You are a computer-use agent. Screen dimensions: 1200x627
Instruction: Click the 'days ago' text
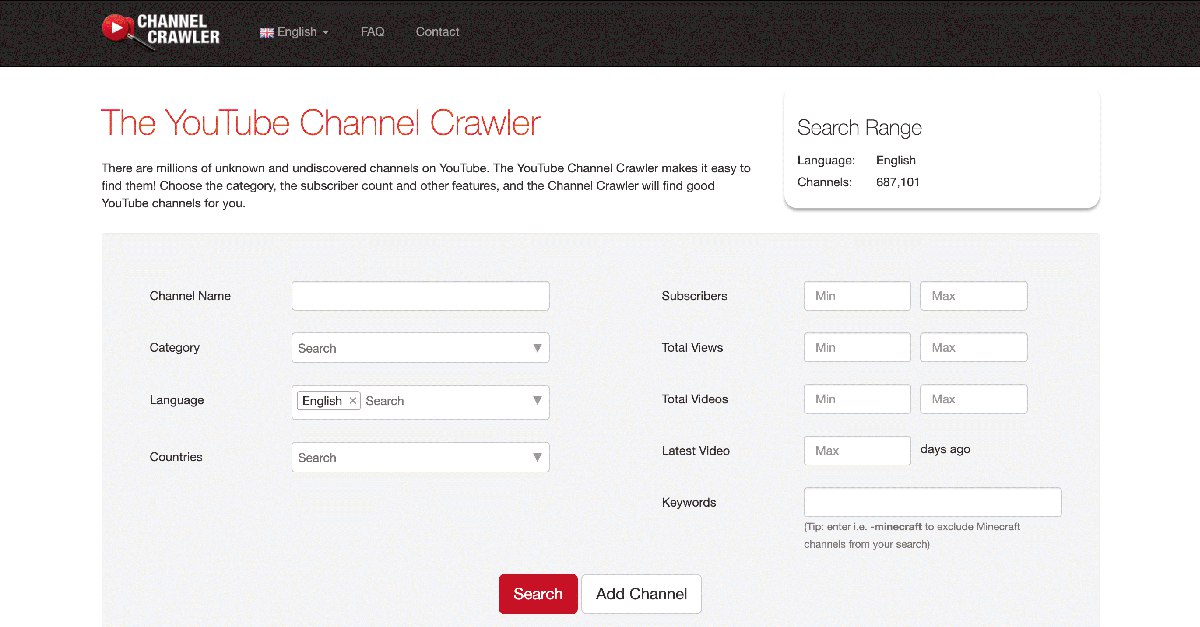click(945, 450)
